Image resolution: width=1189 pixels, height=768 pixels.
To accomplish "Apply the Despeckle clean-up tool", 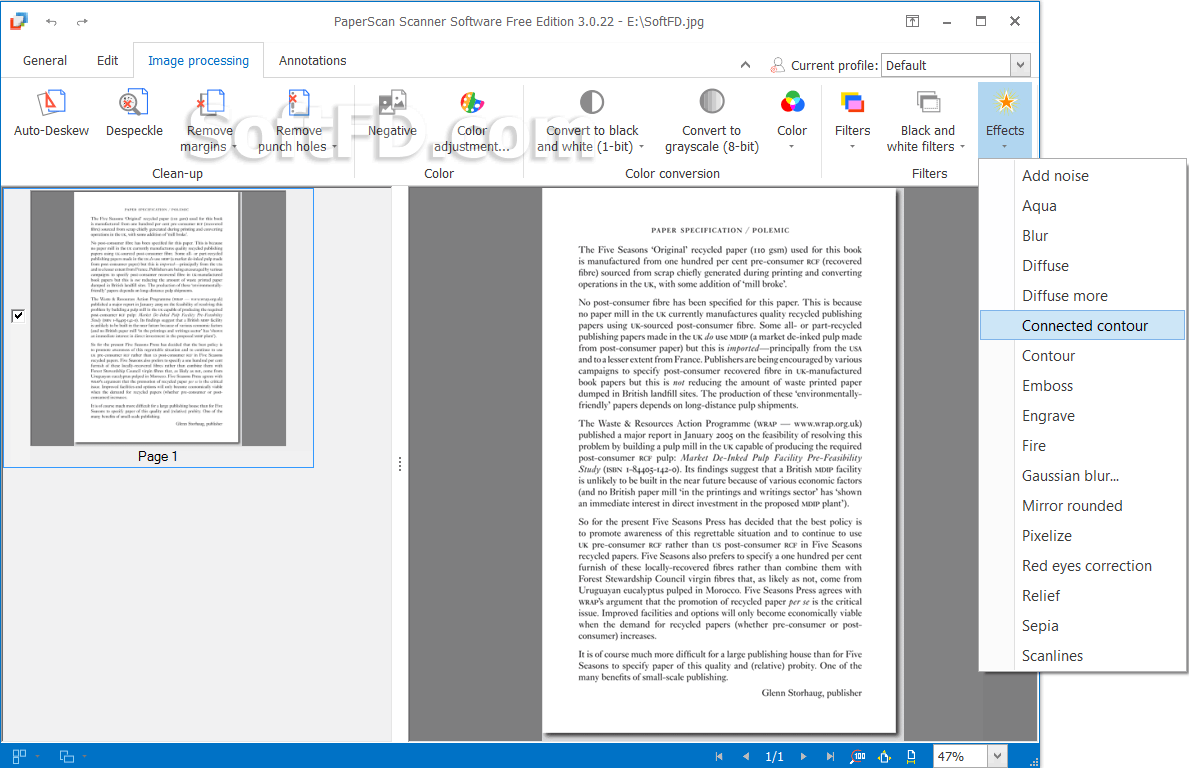I will pos(134,114).
